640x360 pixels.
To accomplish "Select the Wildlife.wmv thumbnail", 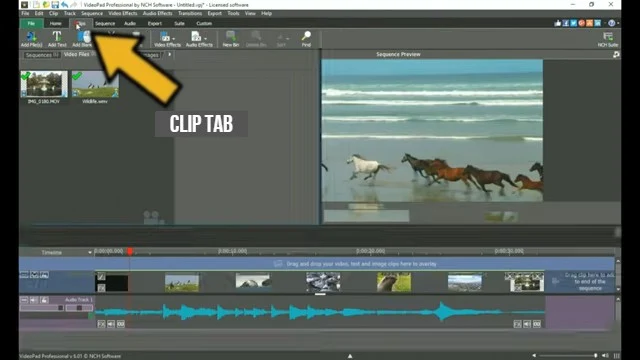I will (95, 84).
